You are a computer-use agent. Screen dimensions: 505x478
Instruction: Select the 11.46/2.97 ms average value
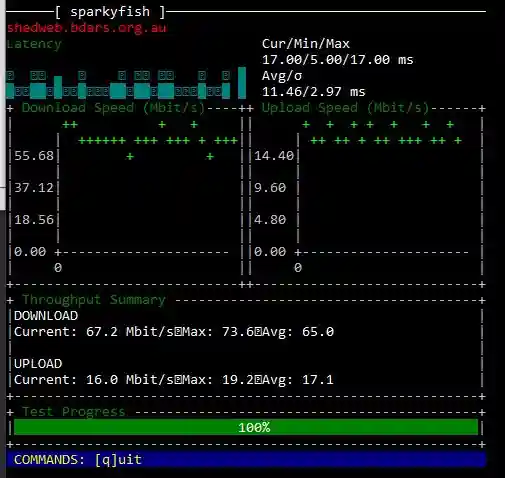tap(313, 92)
